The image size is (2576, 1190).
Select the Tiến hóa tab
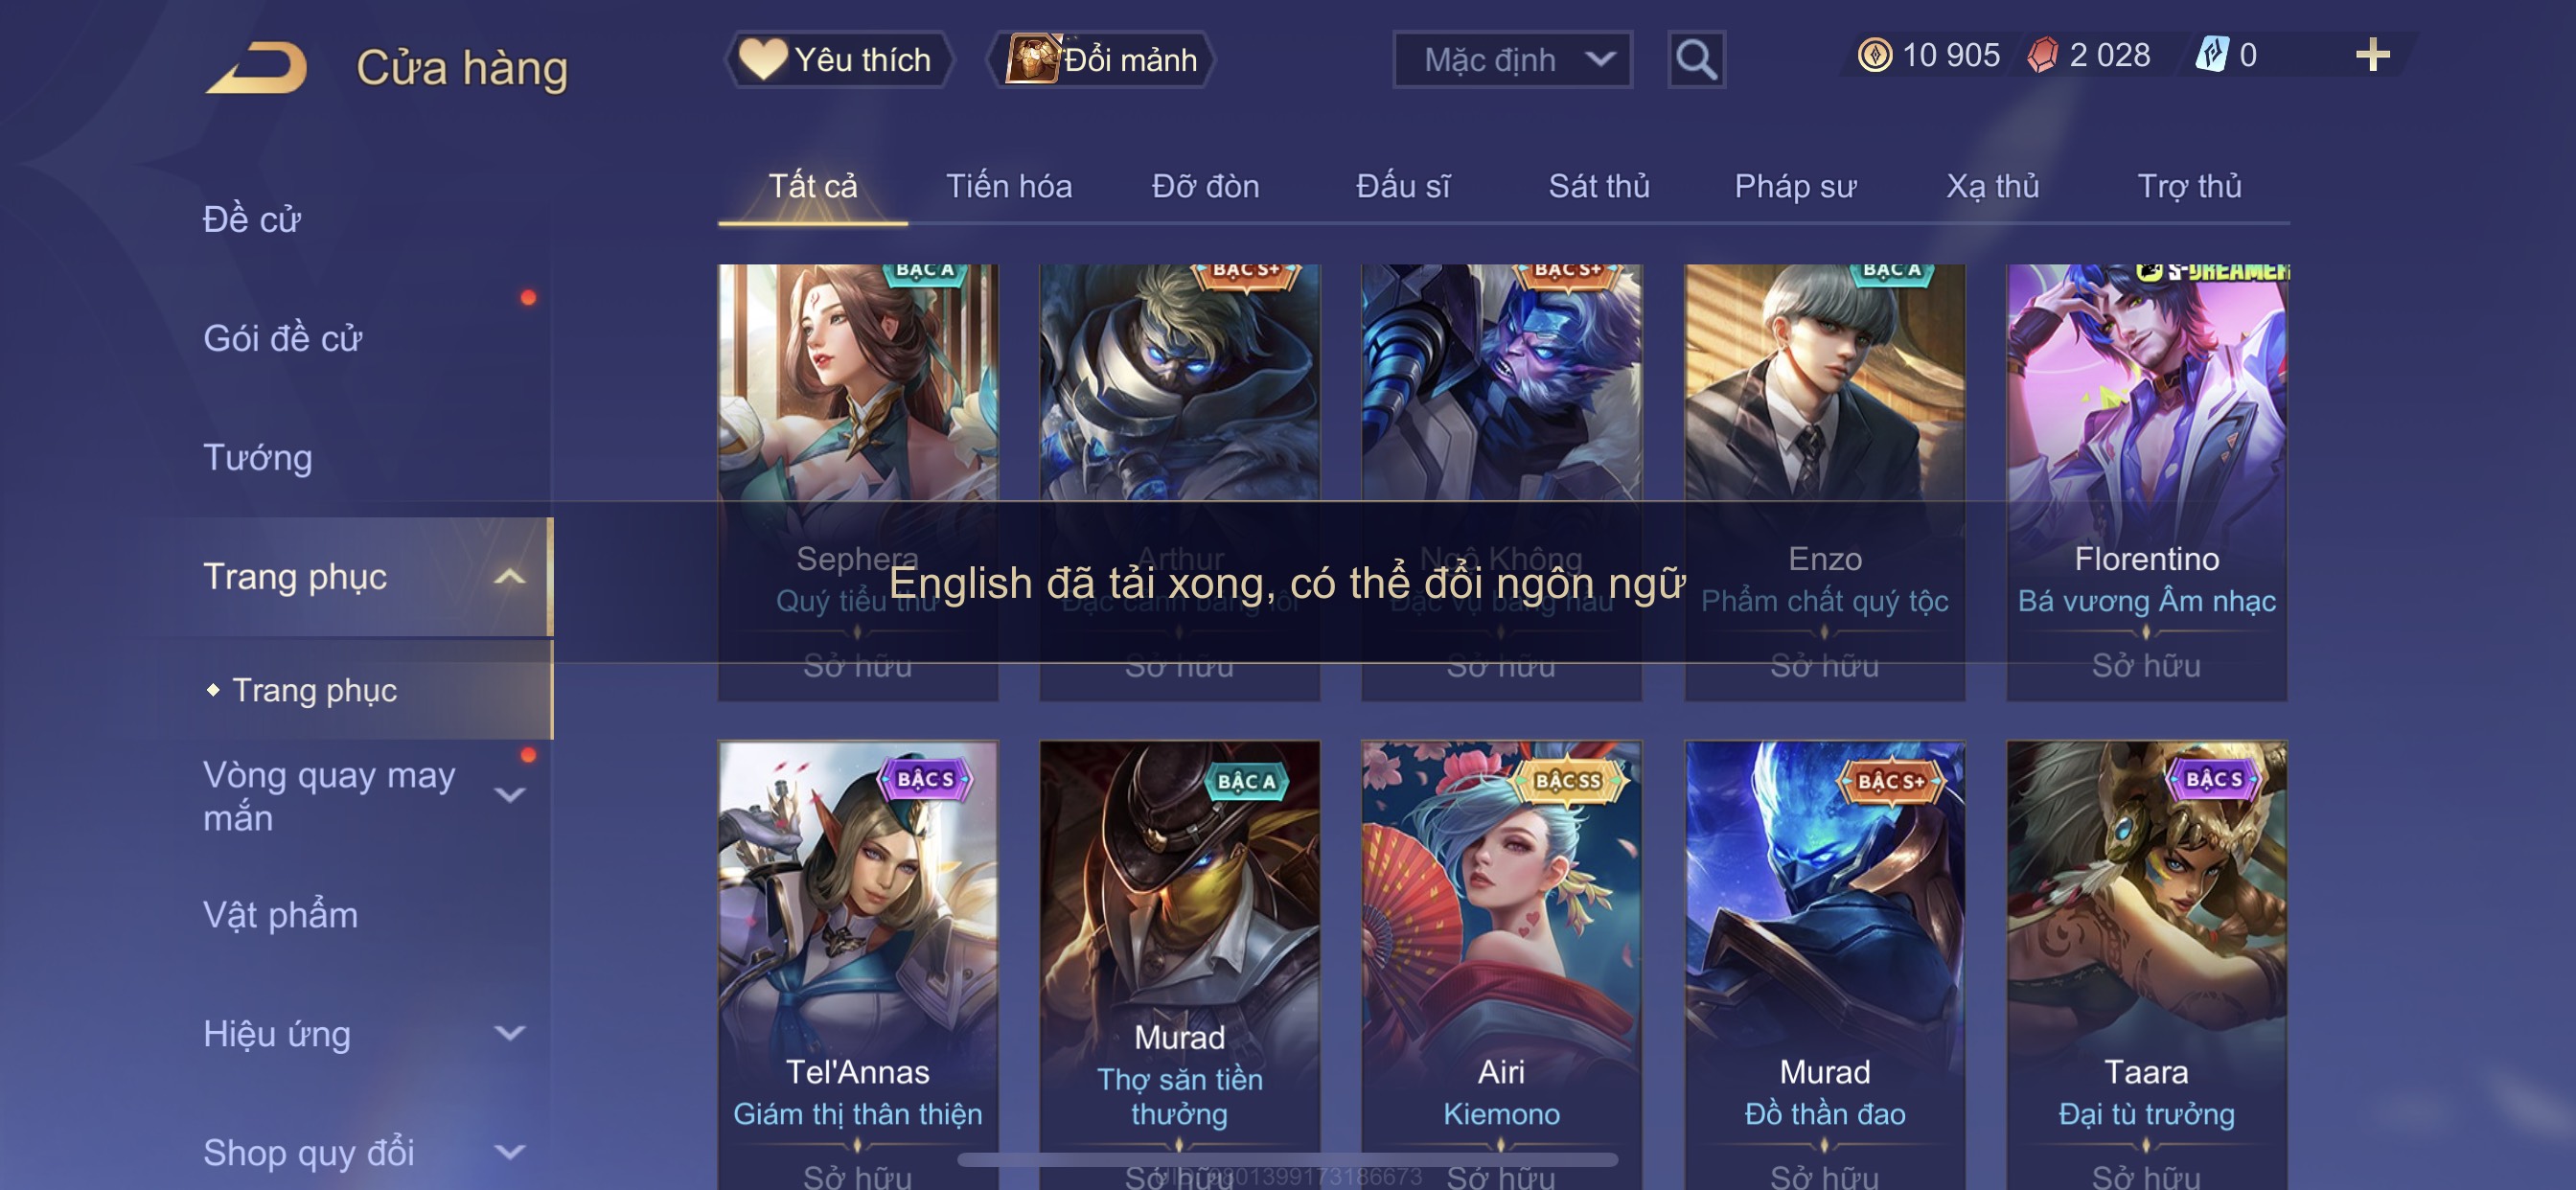coord(1009,187)
